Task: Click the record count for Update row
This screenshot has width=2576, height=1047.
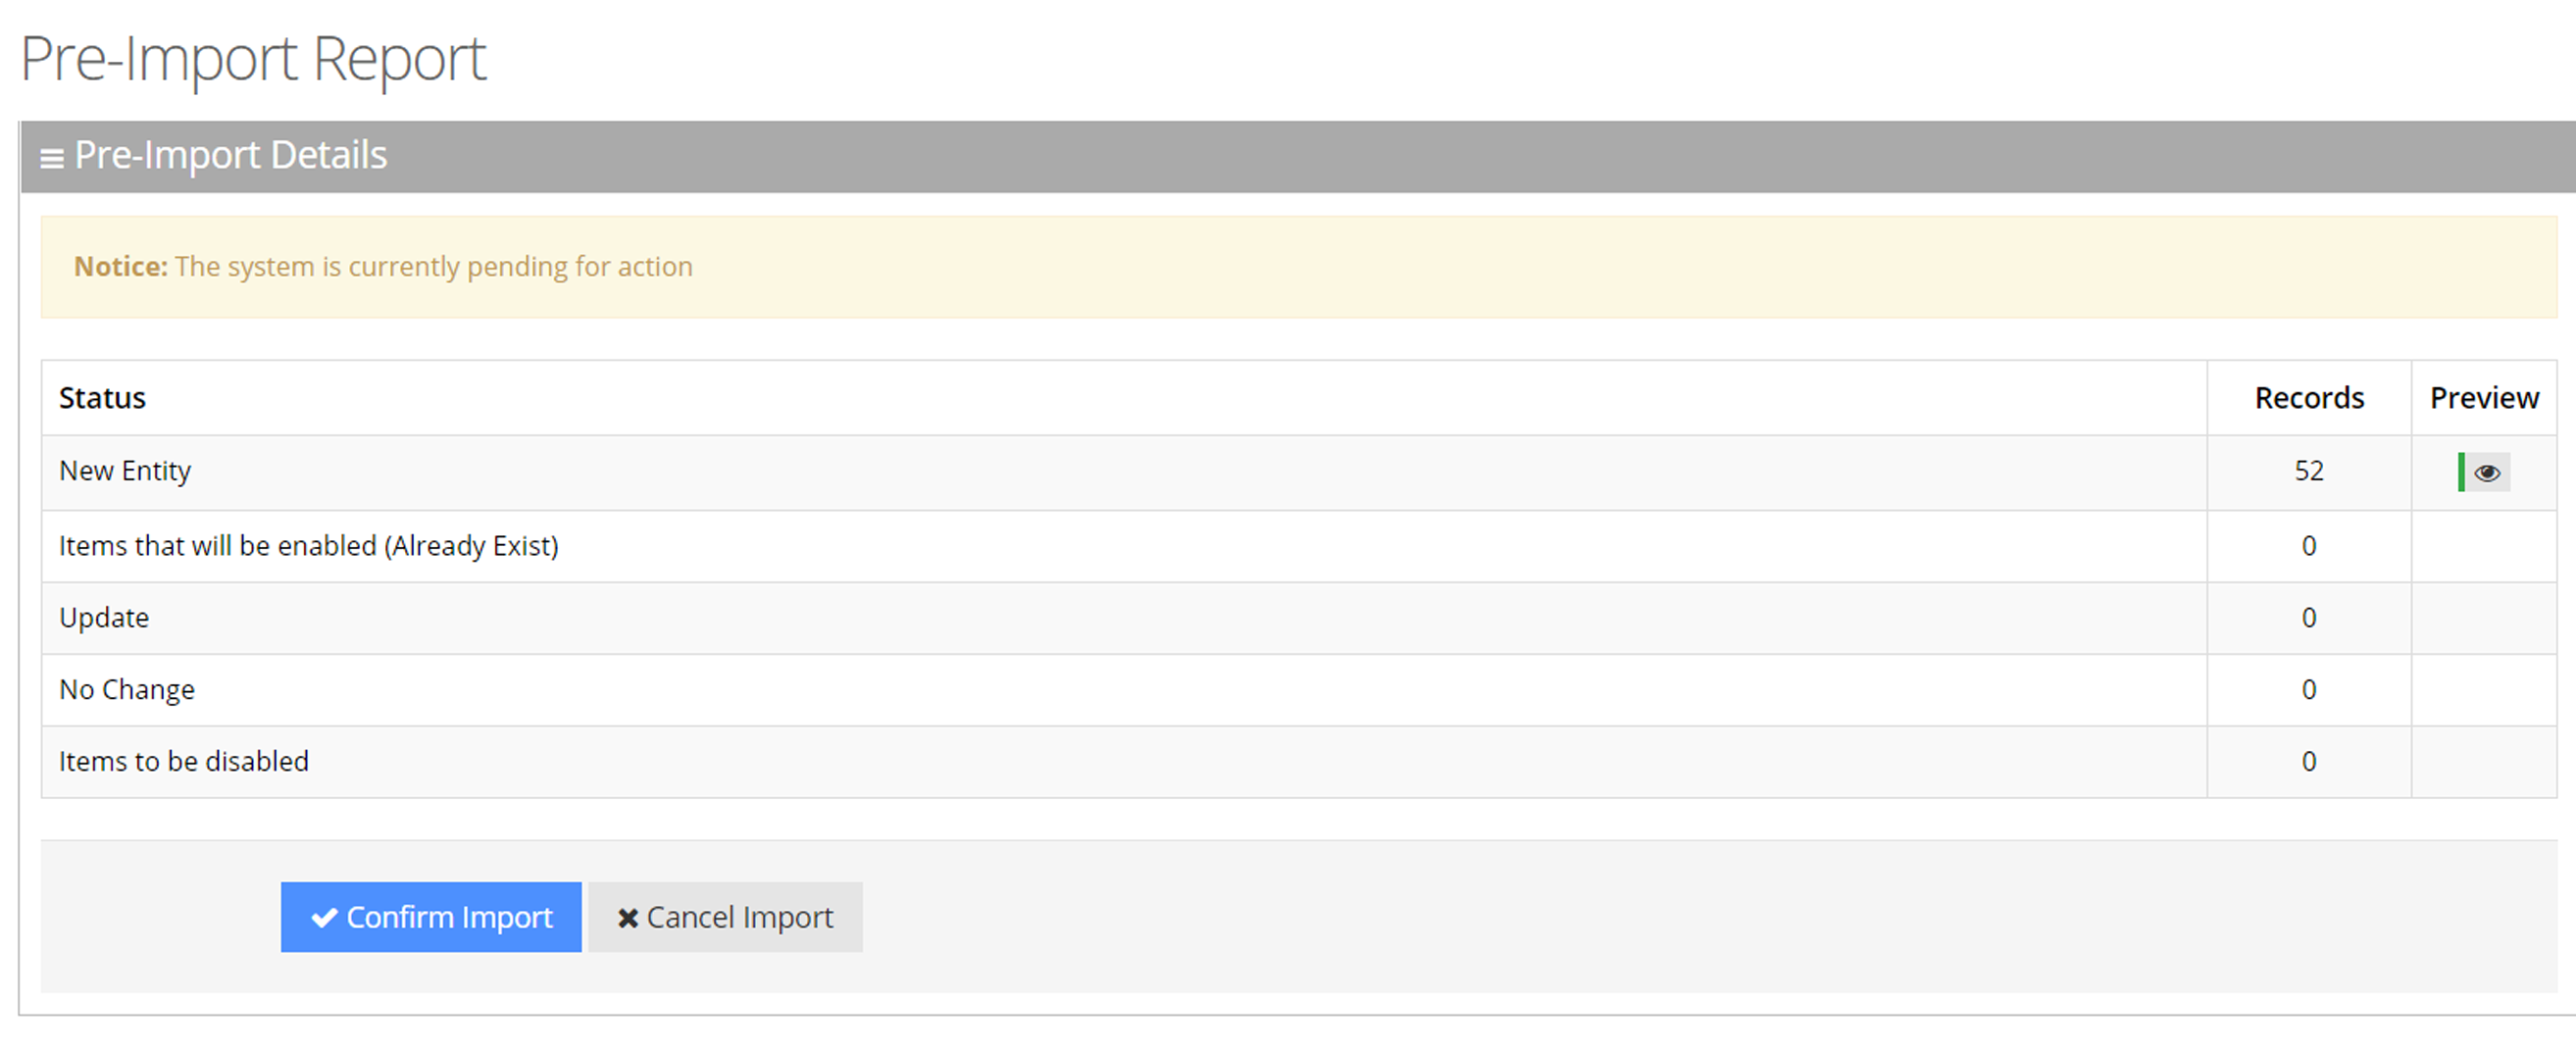Action: coord(2308,618)
